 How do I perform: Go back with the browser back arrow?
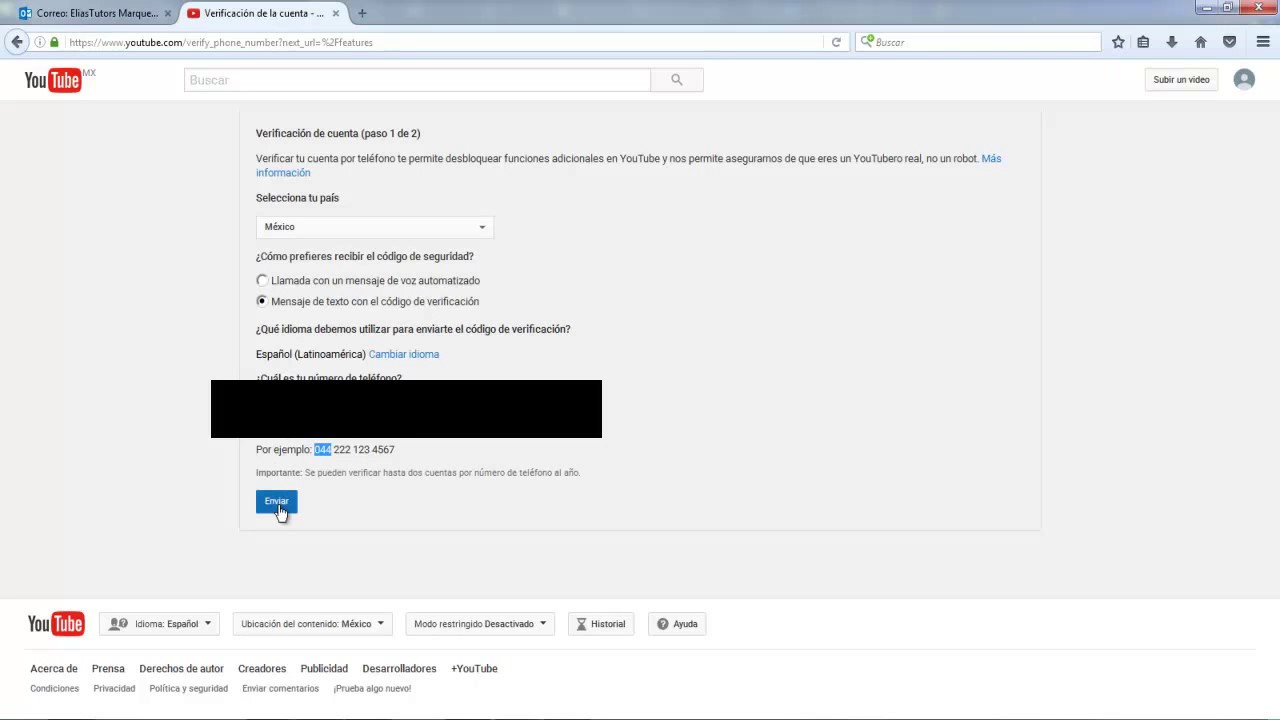16,42
